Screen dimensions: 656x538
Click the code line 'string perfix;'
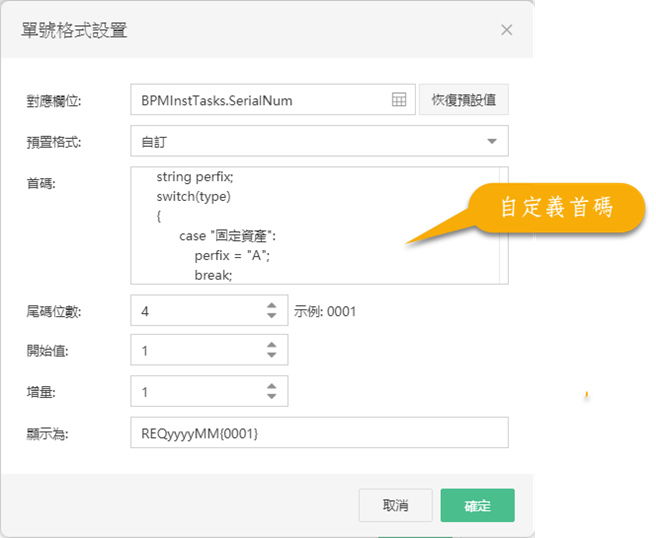[195, 177]
